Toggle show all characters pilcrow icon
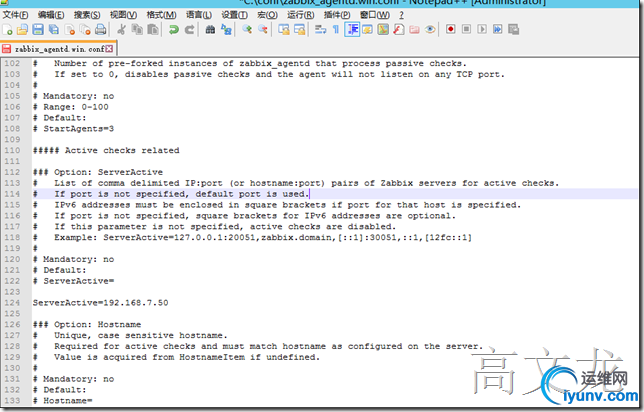The height and width of the screenshot is (412, 644). [x=336, y=30]
